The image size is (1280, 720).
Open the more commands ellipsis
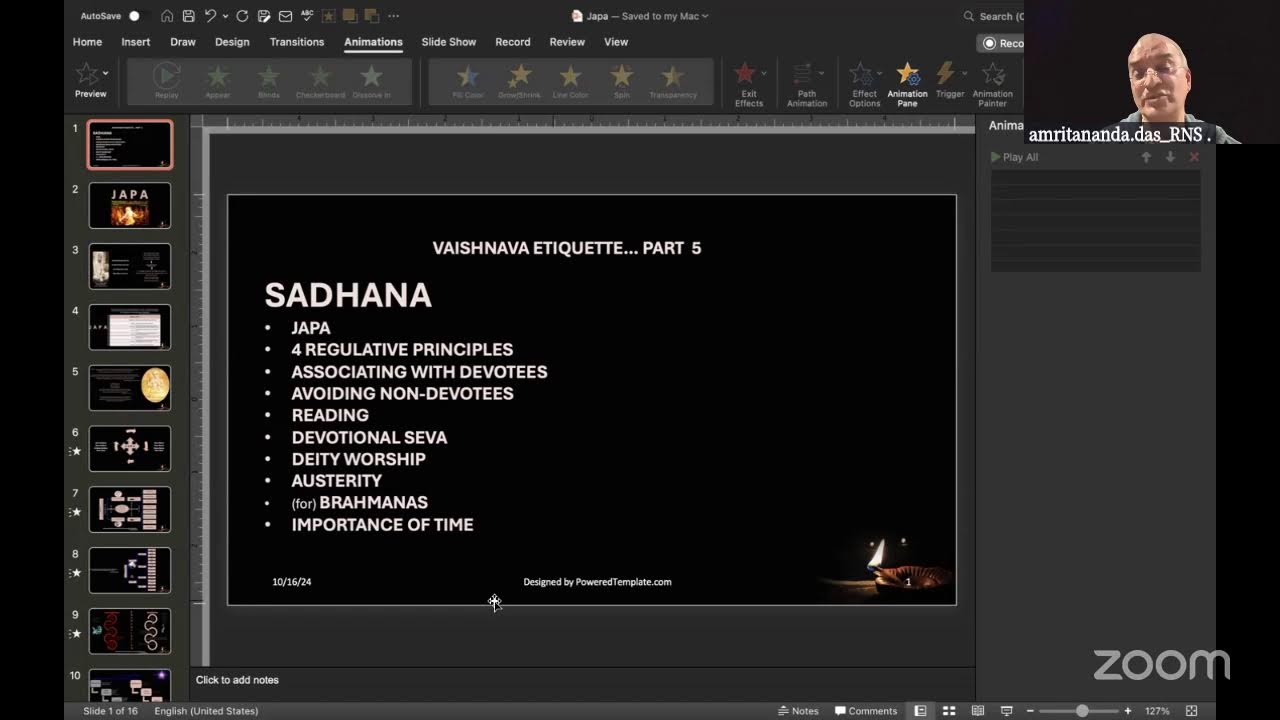coord(393,16)
